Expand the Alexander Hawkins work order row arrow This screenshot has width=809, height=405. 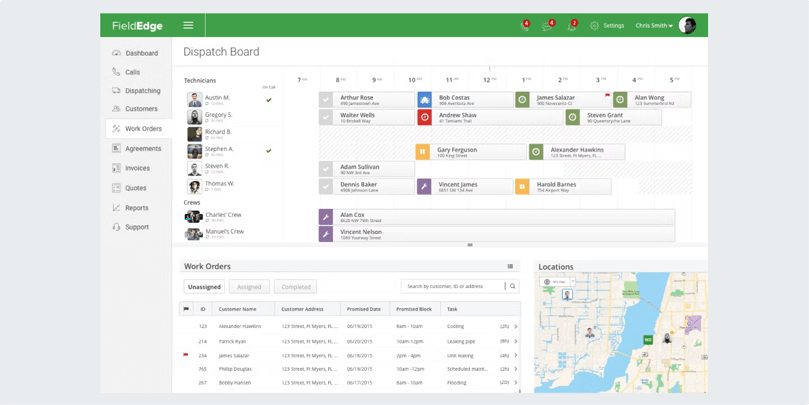[x=515, y=326]
